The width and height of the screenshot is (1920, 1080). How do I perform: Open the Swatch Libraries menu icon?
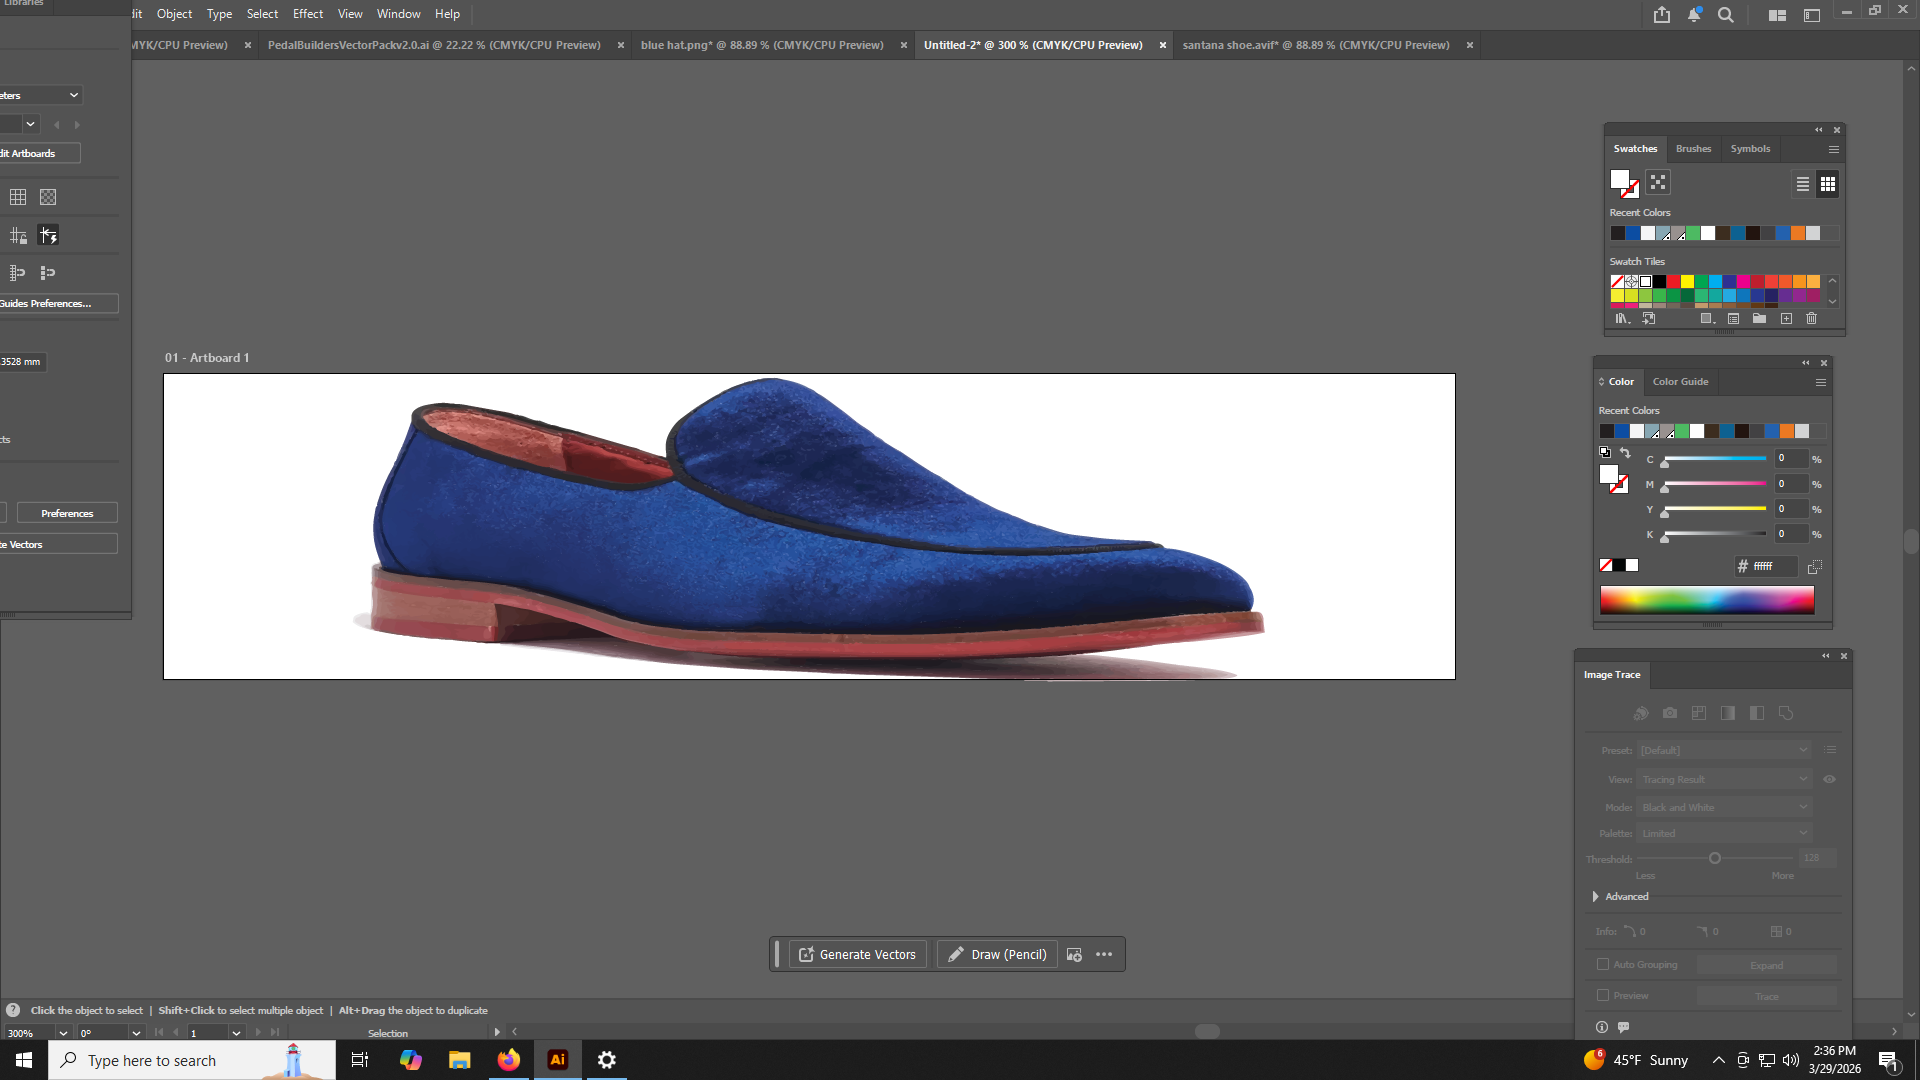[1622, 319]
